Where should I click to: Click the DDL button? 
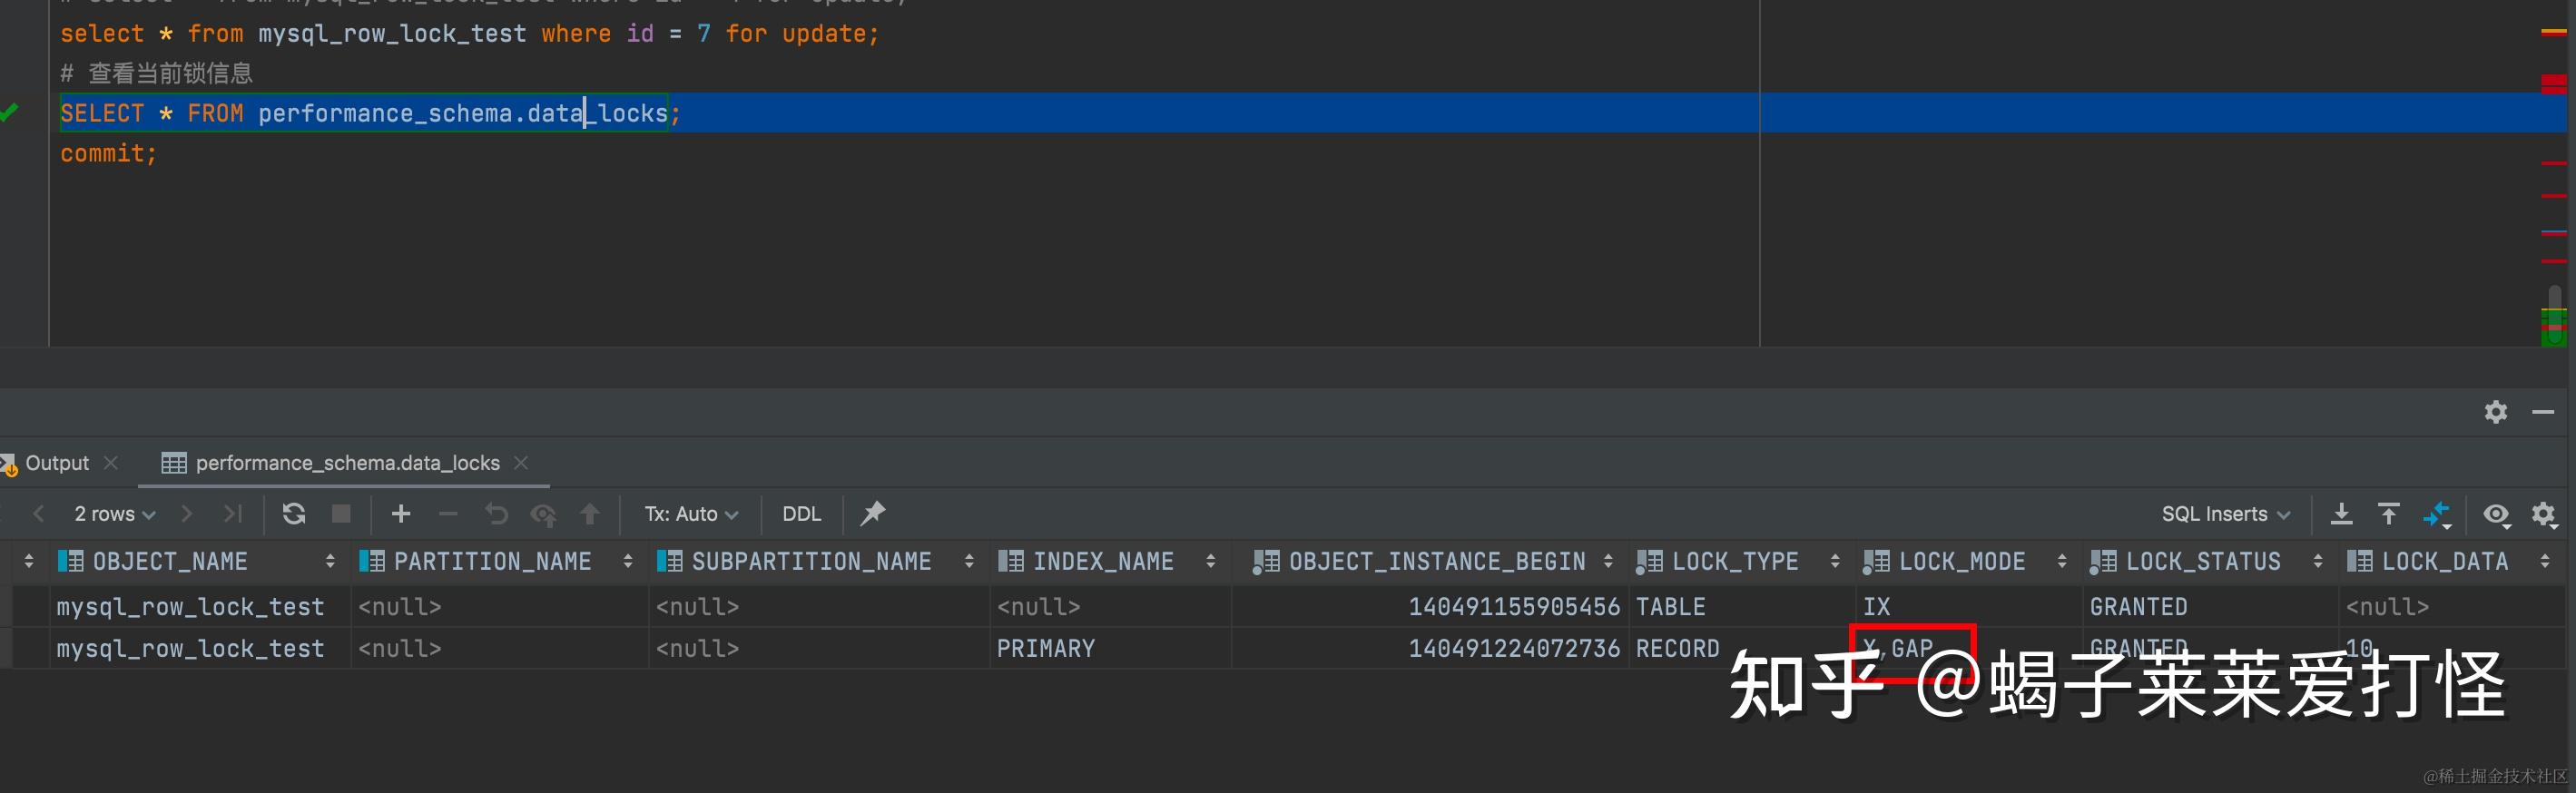click(801, 514)
